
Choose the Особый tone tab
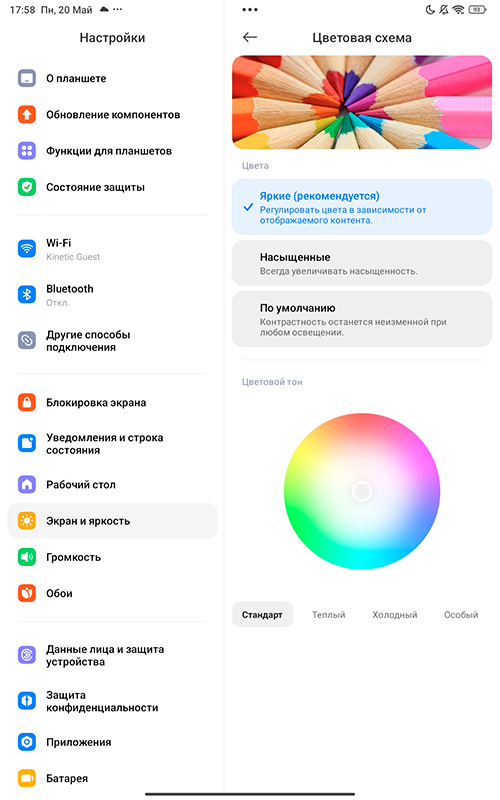tap(461, 615)
